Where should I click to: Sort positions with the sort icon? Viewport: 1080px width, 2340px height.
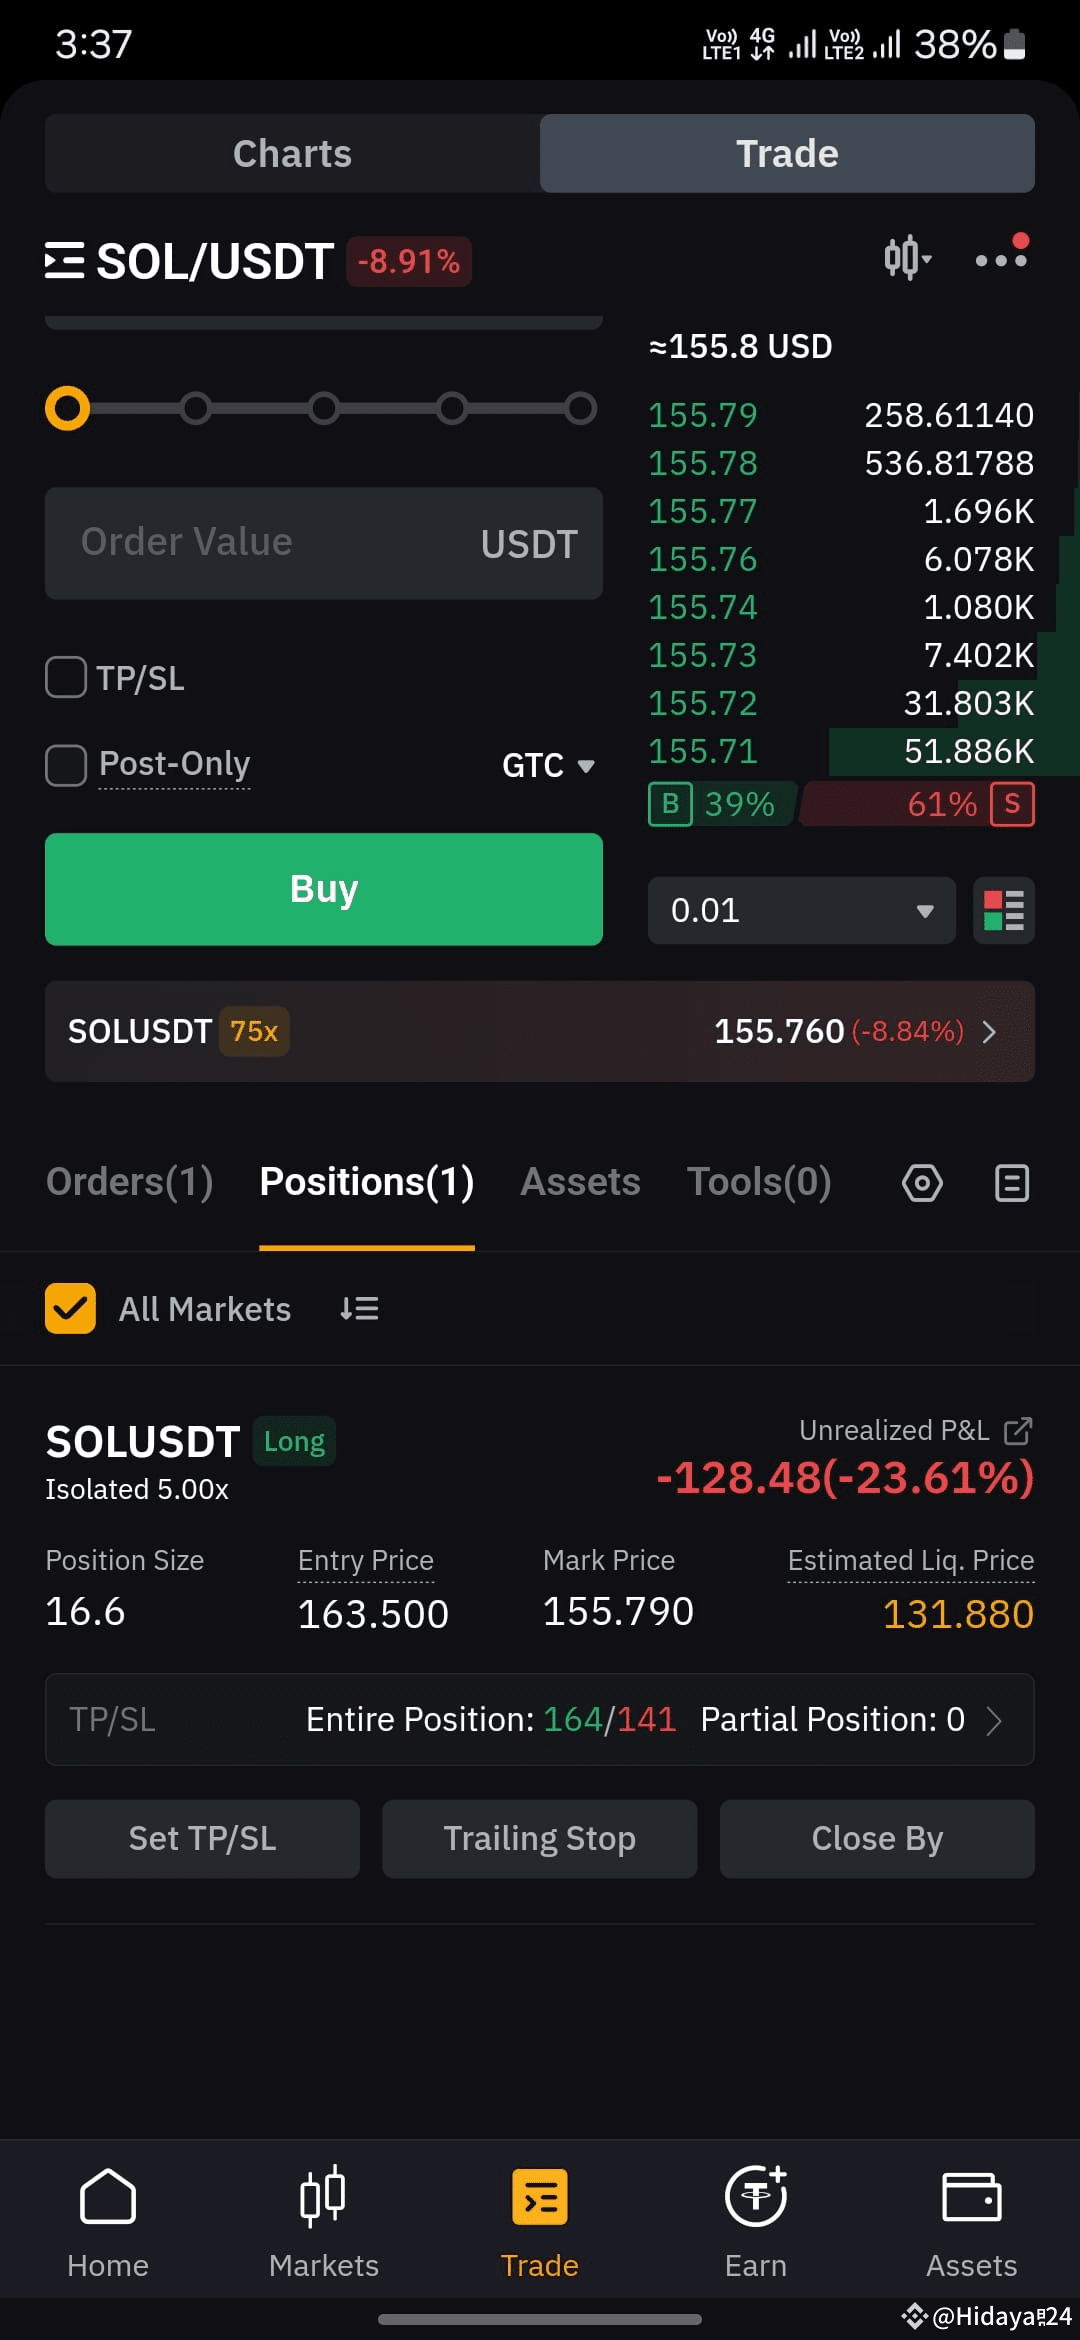coord(359,1308)
